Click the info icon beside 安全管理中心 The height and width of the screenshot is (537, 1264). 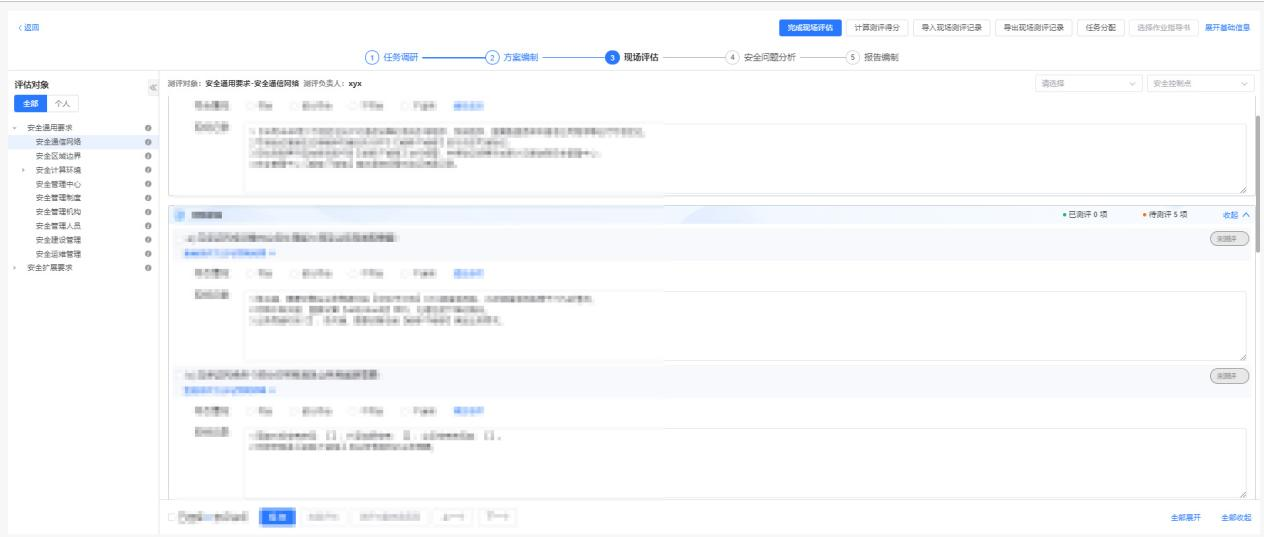[148, 184]
